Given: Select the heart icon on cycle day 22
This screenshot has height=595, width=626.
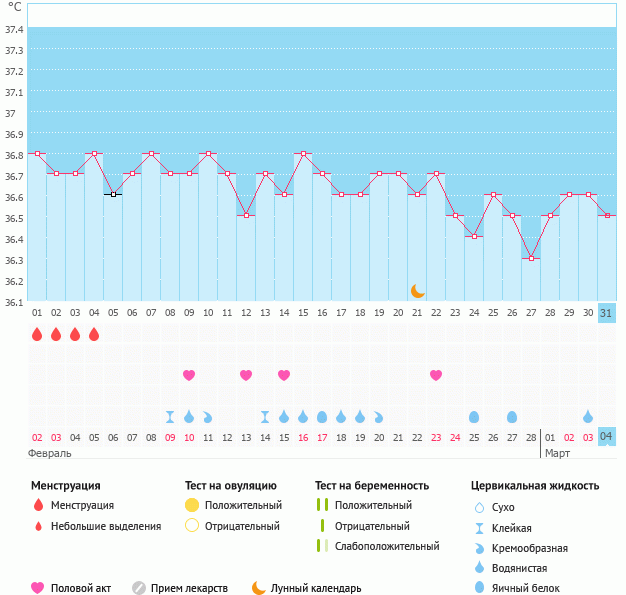Looking at the screenshot, I should click(x=436, y=375).
